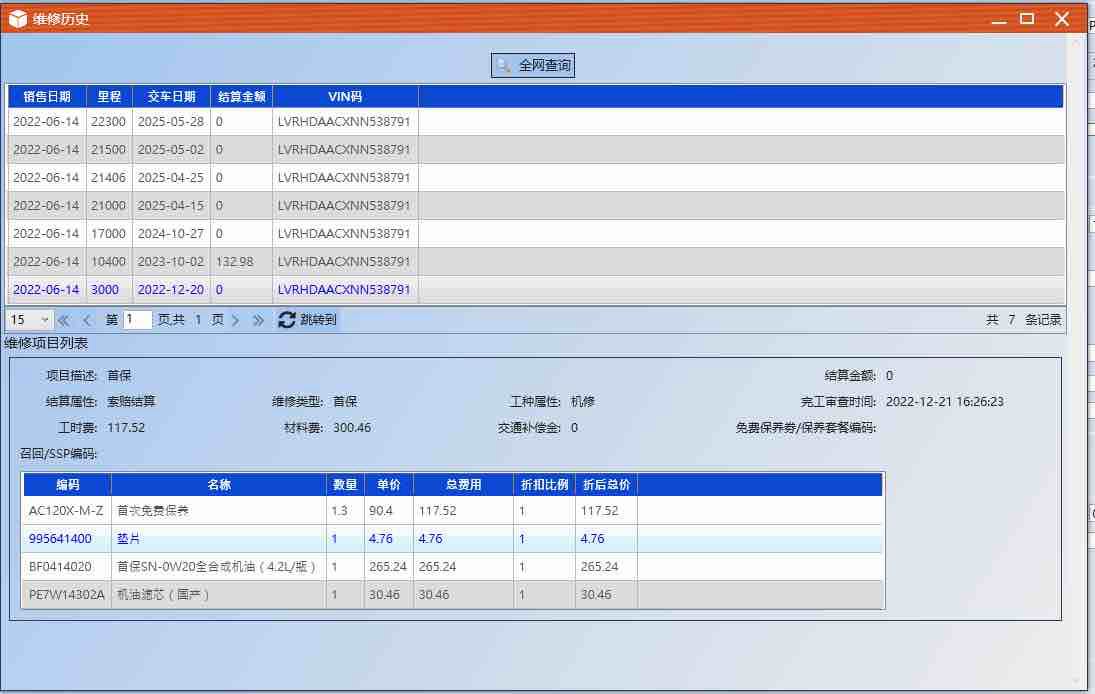Go to last page of records
The width and height of the screenshot is (1095, 694).
pos(258,320)
